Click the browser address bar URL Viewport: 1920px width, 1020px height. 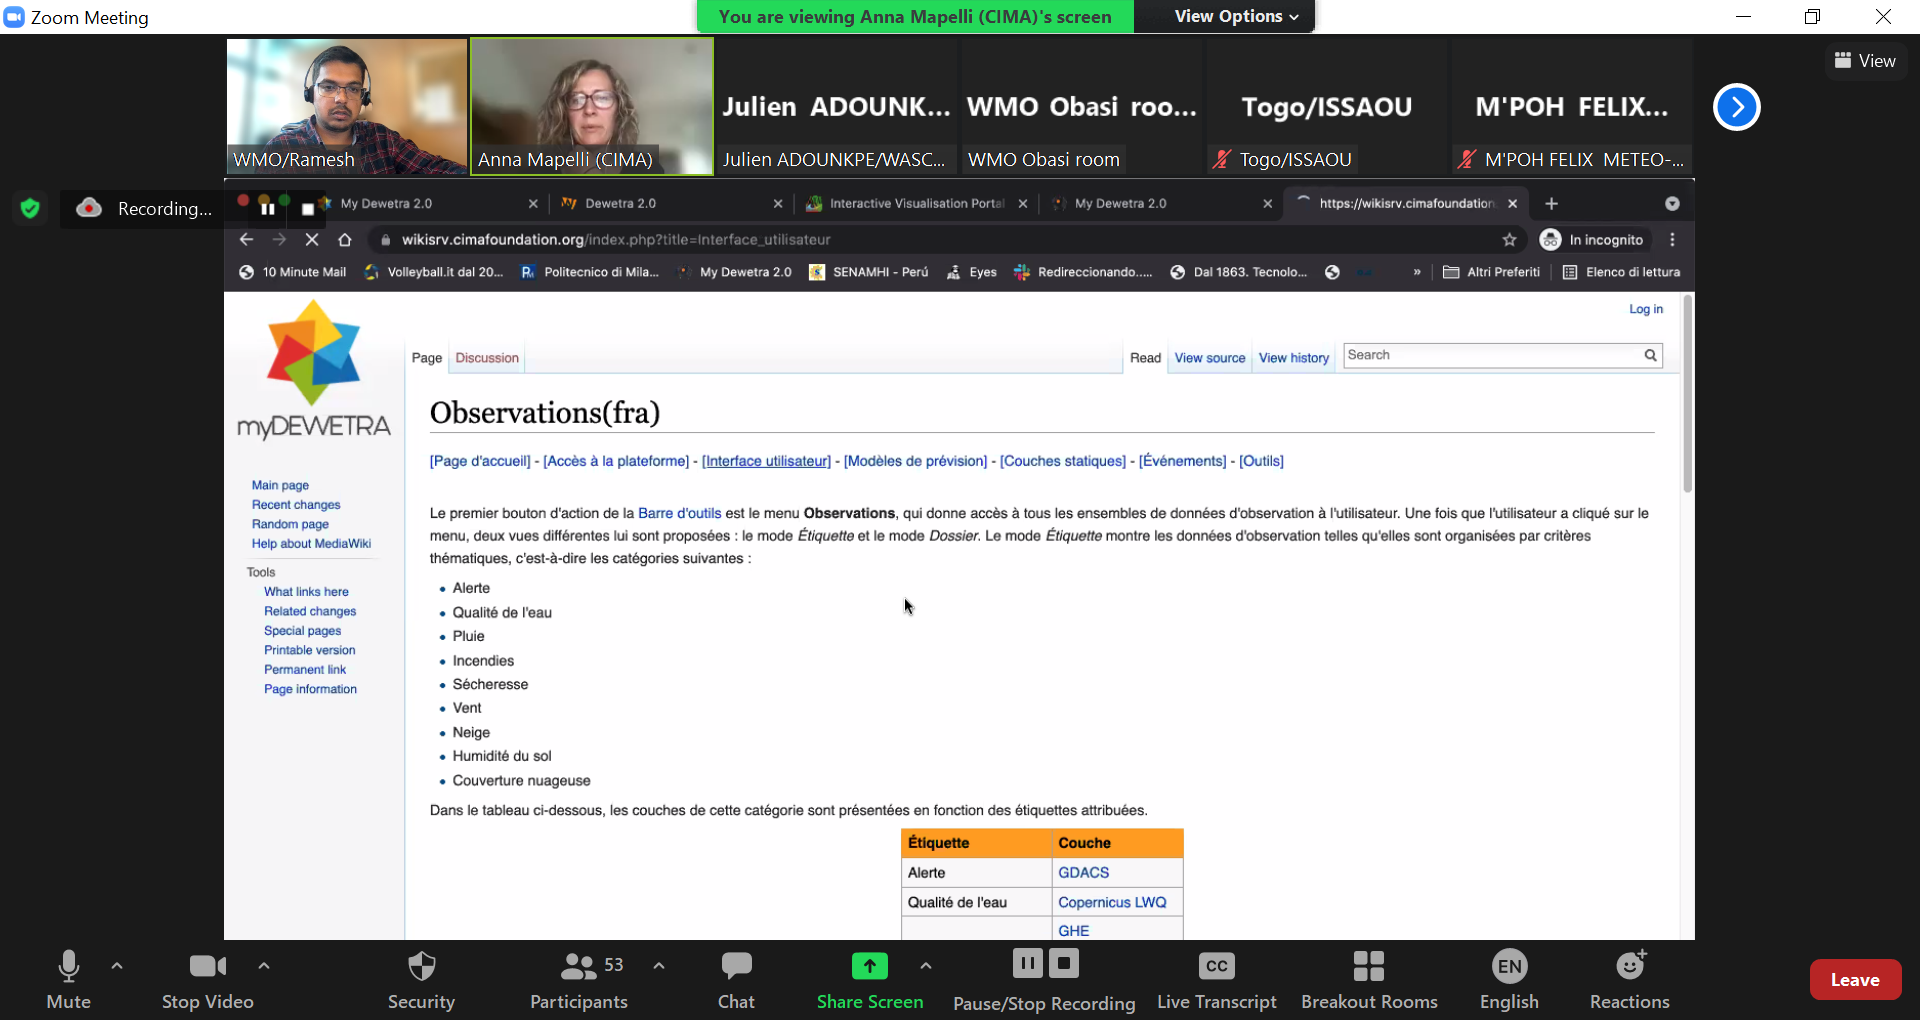tap(616, 239)
